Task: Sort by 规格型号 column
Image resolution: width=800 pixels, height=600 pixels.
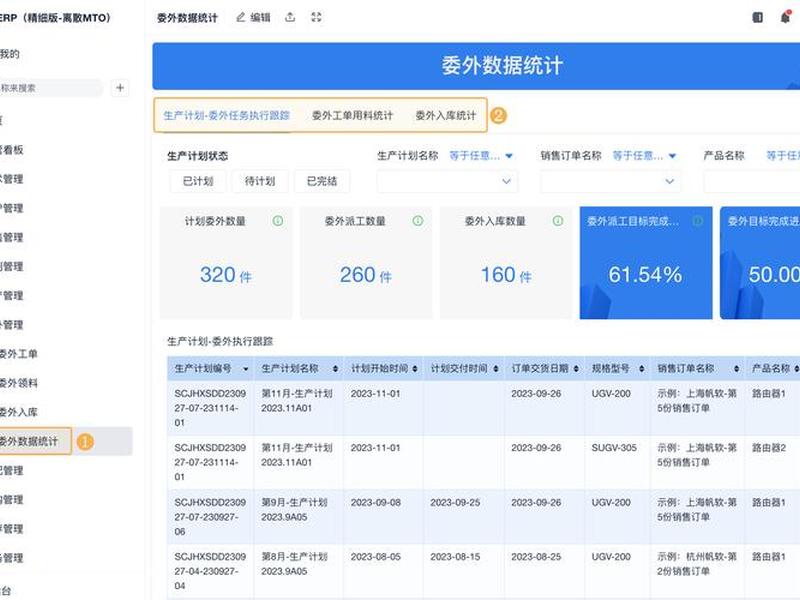Action: (x=642, y=369)
